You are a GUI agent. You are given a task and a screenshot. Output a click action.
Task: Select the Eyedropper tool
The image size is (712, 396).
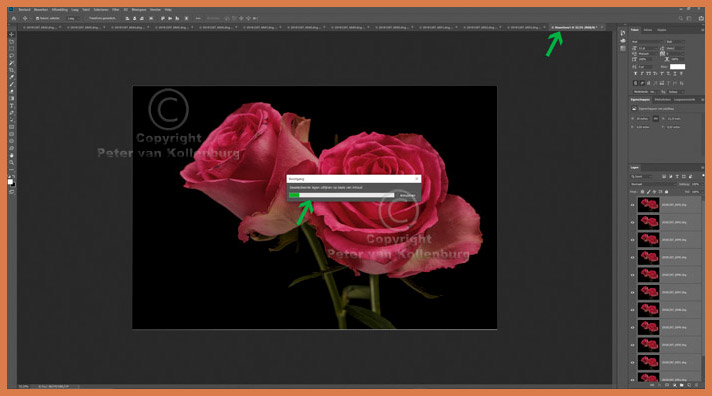12,77
